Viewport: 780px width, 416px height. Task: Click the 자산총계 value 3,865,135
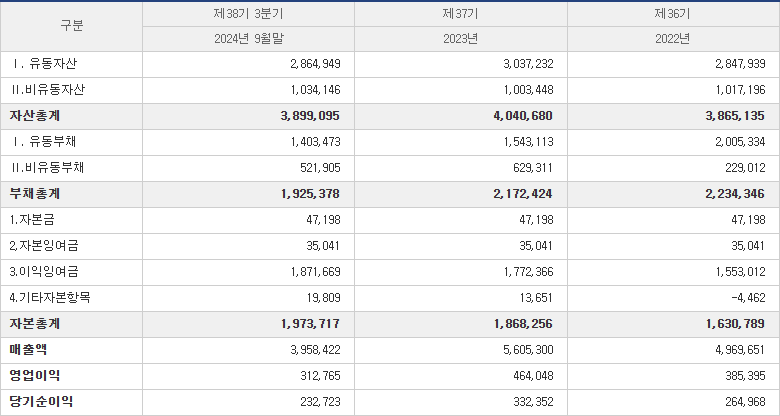pyautogui.click(x=735, y=116)
